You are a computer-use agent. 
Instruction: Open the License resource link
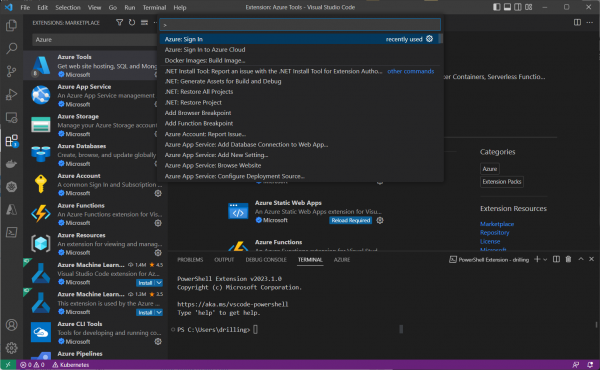[490, 241]
